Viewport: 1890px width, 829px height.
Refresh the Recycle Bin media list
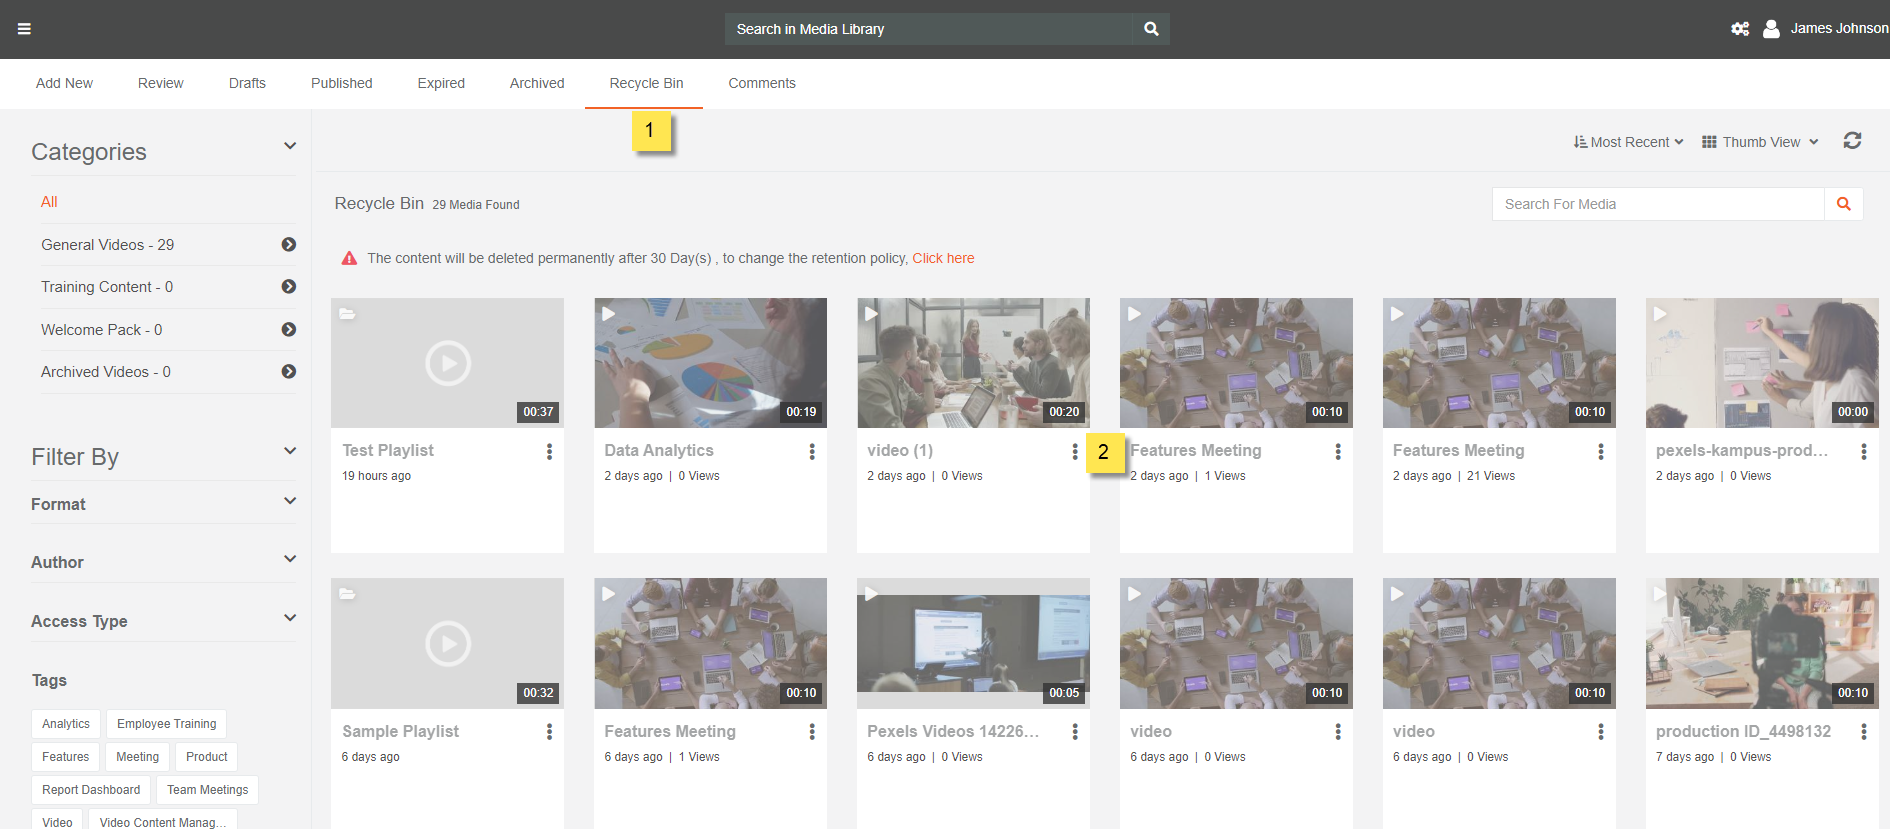point(1852,141)
